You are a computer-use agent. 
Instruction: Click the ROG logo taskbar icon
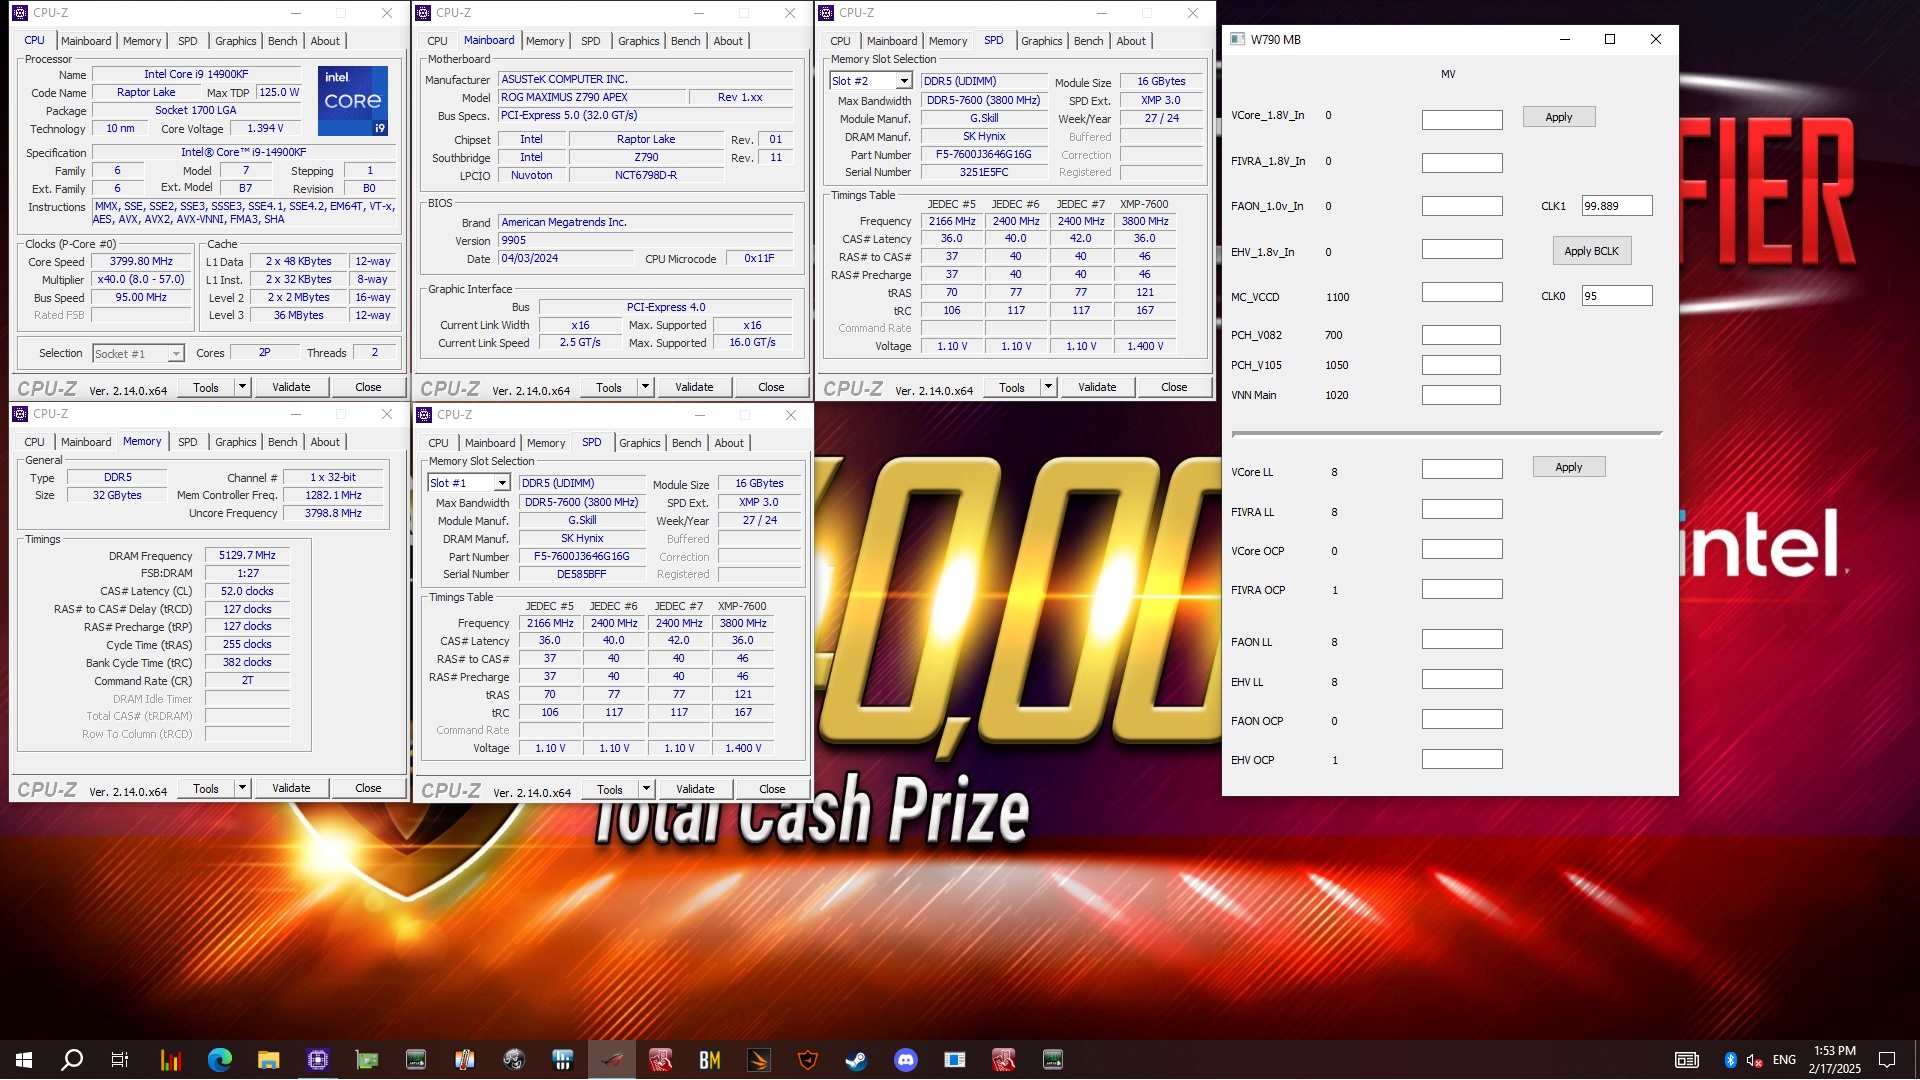tap(611, 1060)
